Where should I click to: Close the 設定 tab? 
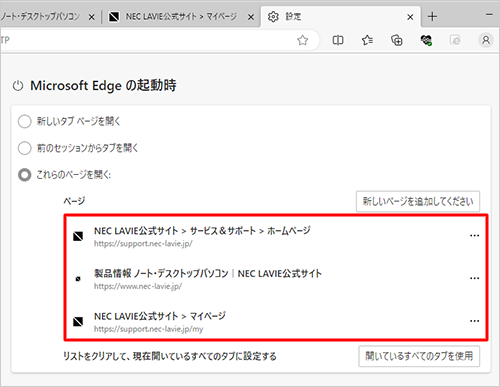coord(410,17)
